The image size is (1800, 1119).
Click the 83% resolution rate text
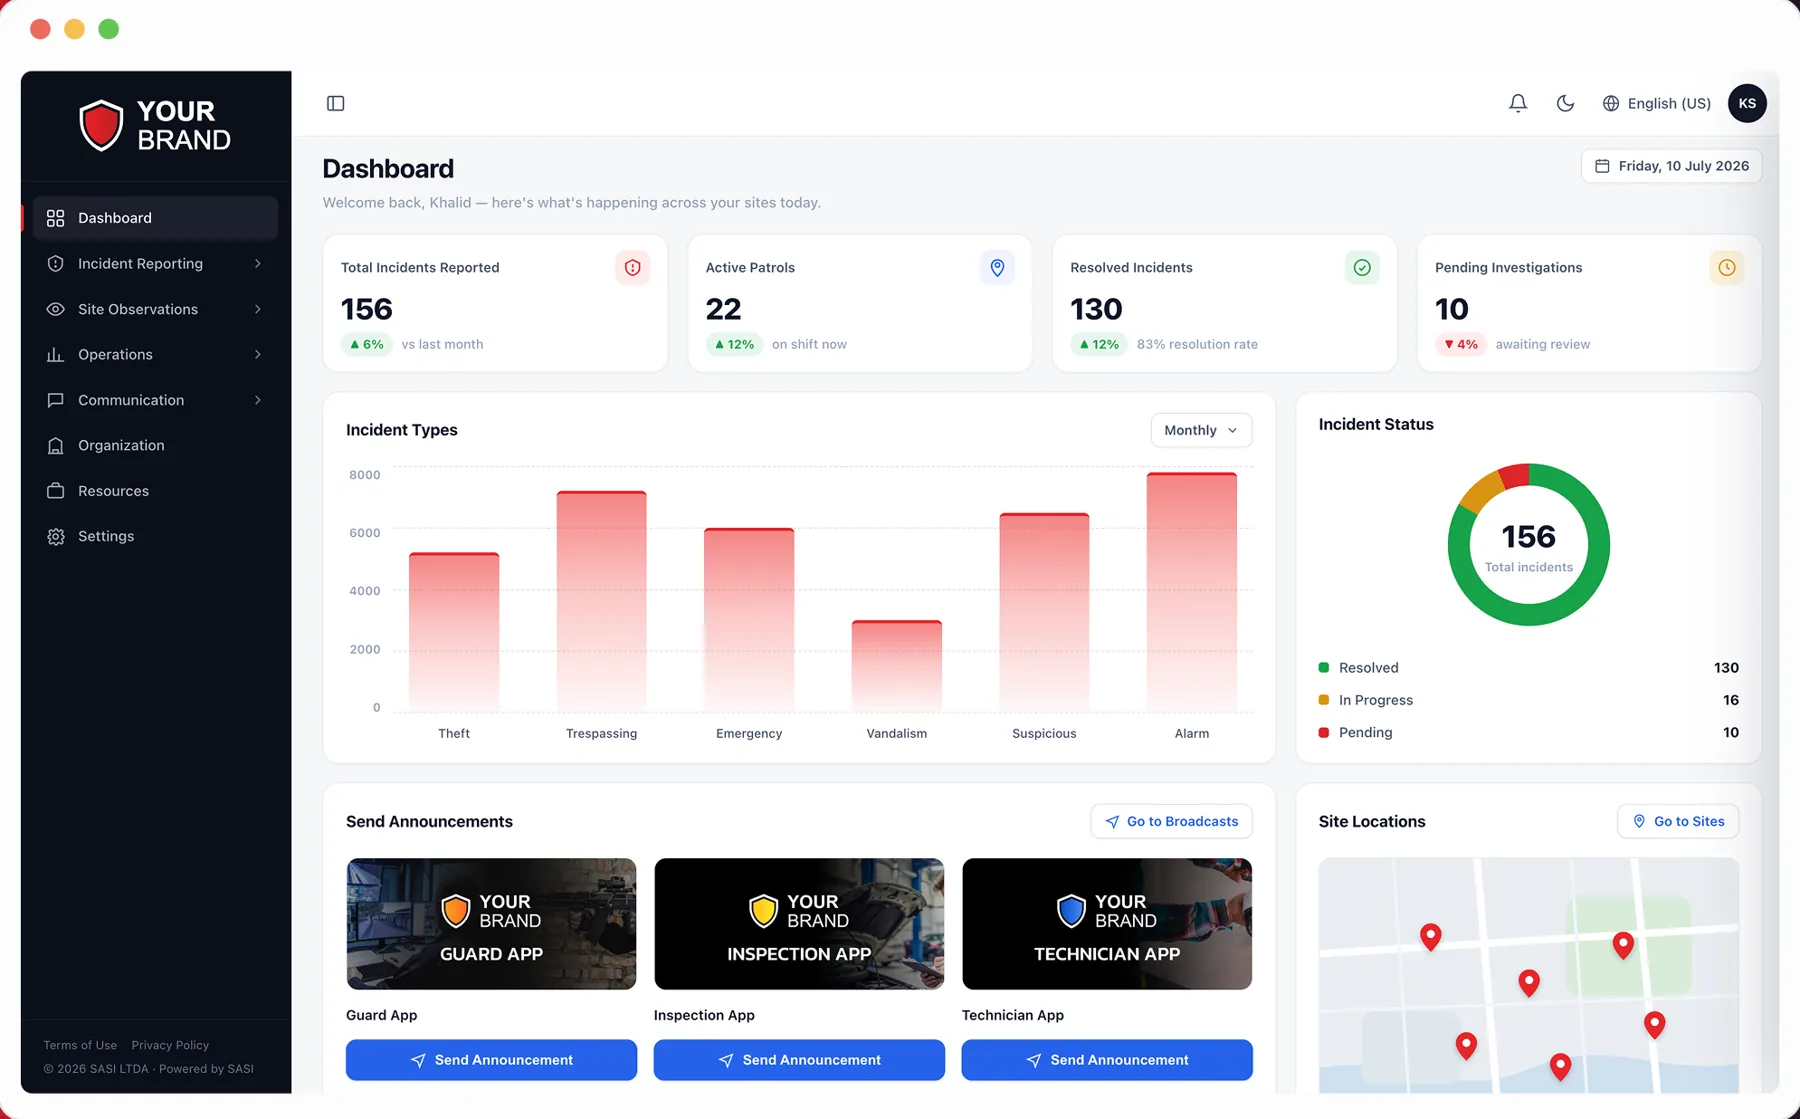(1197, 344)
